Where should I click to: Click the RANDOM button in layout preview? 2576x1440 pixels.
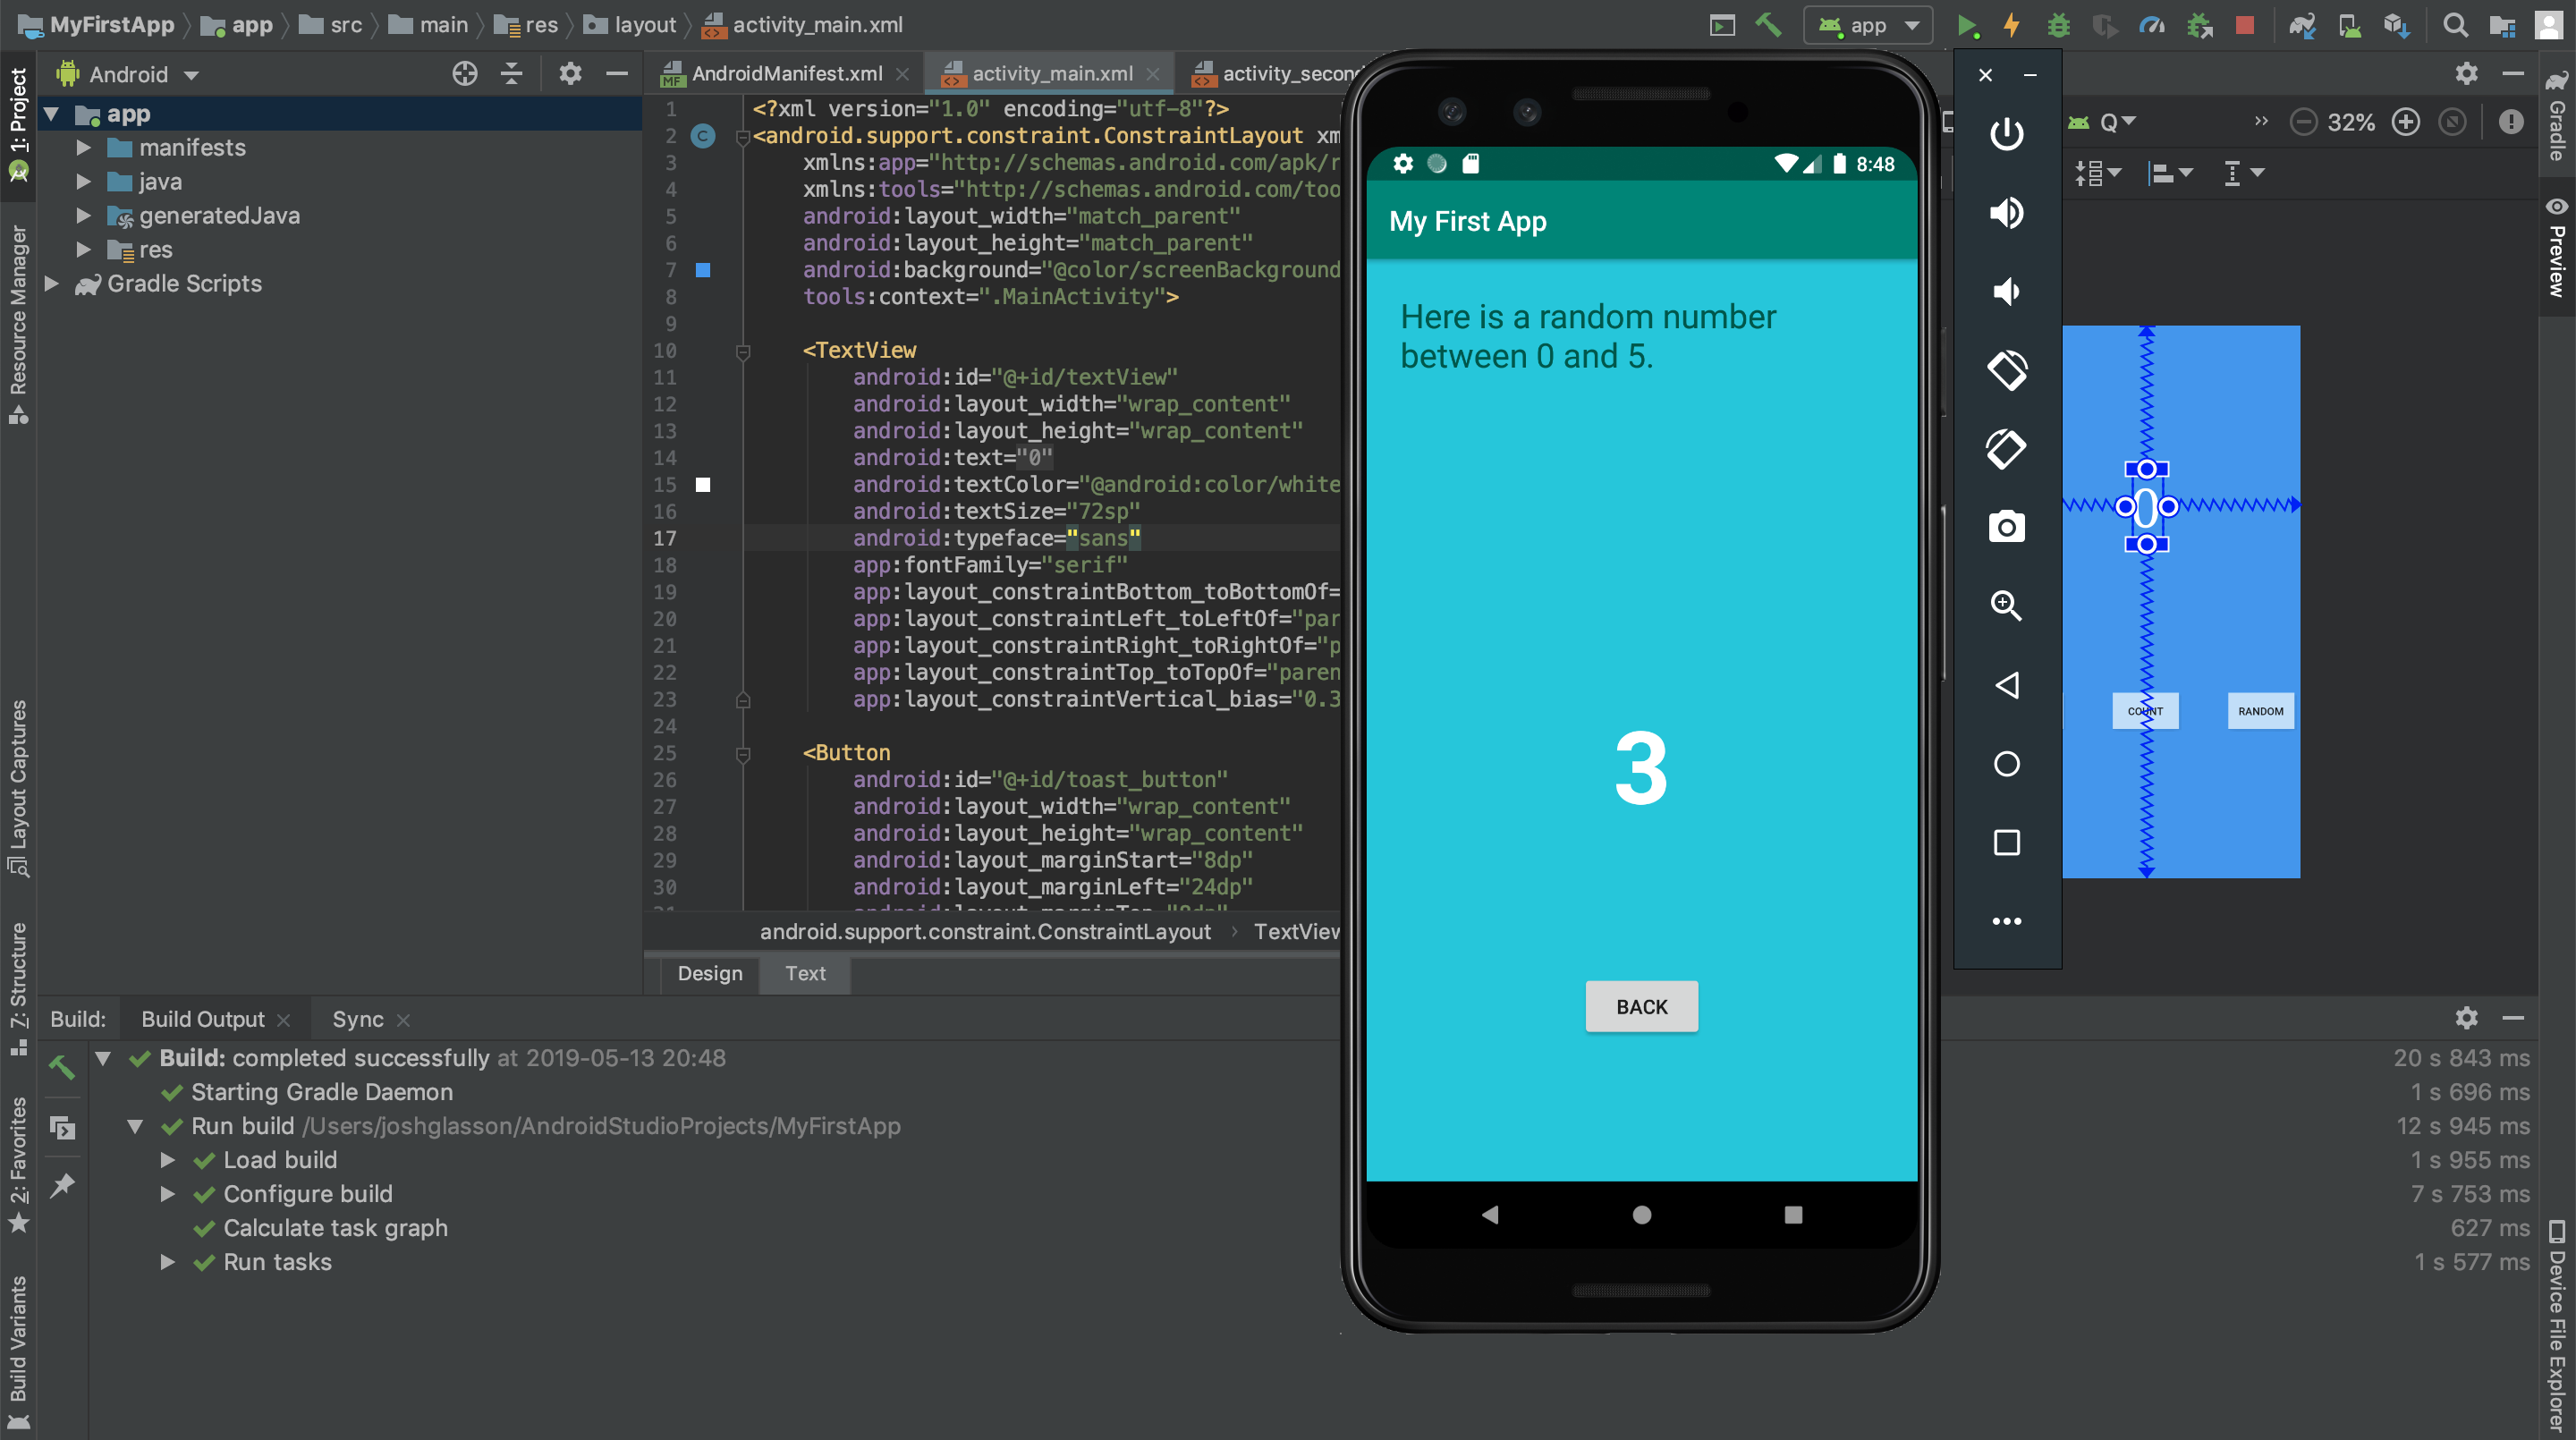click(2260, 711)
